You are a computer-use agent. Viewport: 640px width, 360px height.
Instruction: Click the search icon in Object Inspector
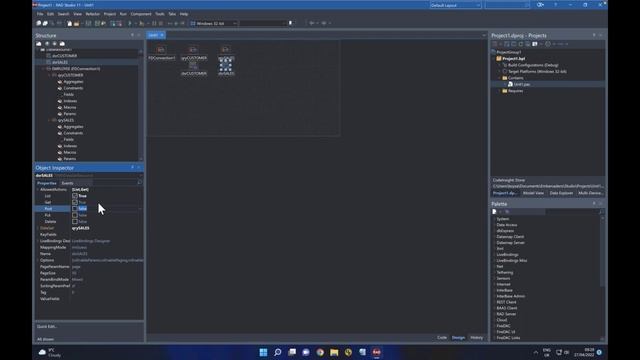pos(139,183)
